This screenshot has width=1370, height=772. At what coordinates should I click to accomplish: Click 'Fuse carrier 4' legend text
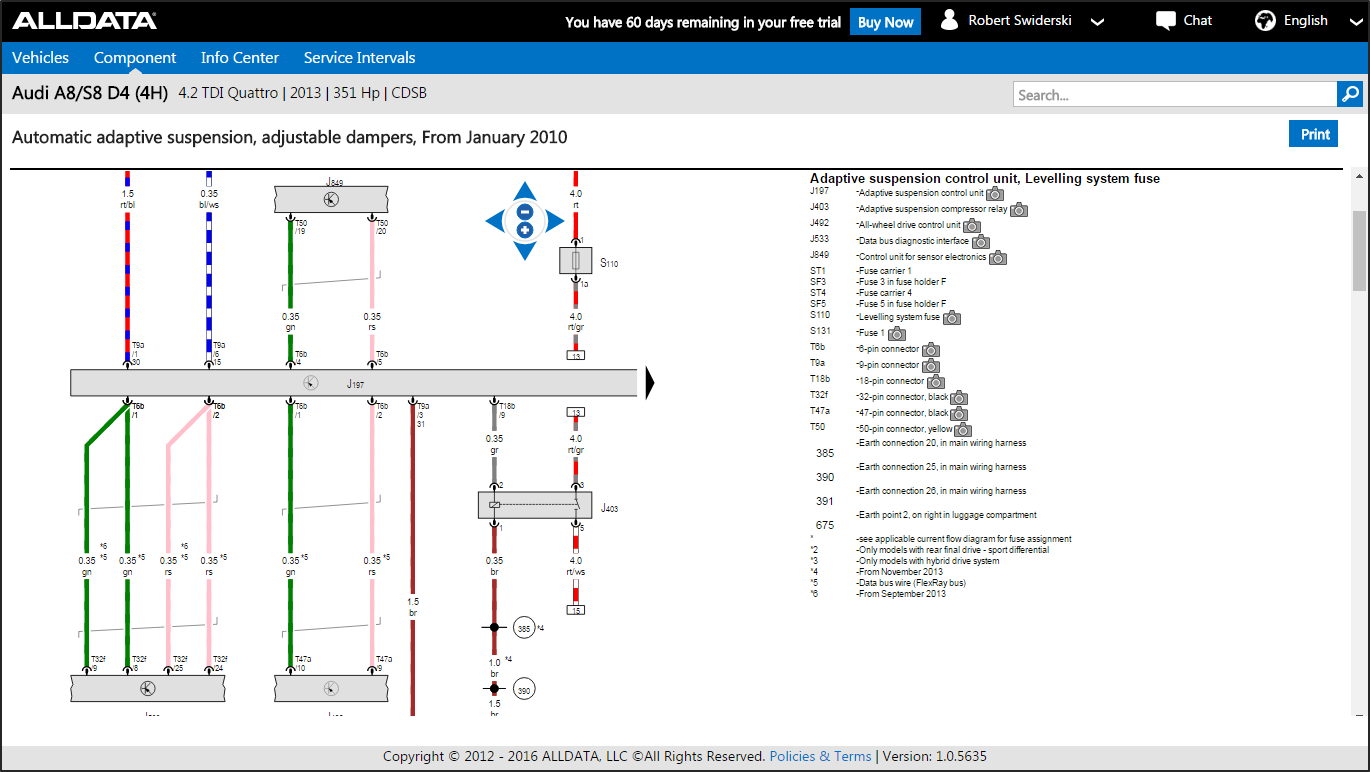coord(884,293)
